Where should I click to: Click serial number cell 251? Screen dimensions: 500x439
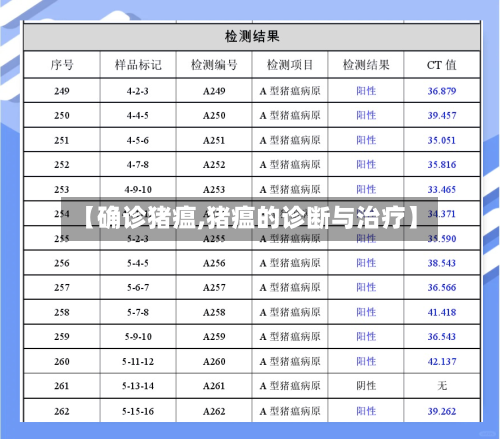[62, 140]
